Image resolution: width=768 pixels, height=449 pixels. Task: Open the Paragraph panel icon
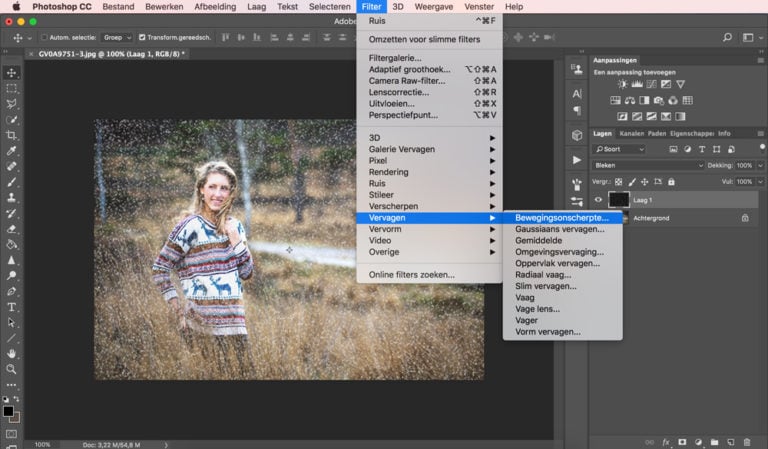[x=577, y=111]
